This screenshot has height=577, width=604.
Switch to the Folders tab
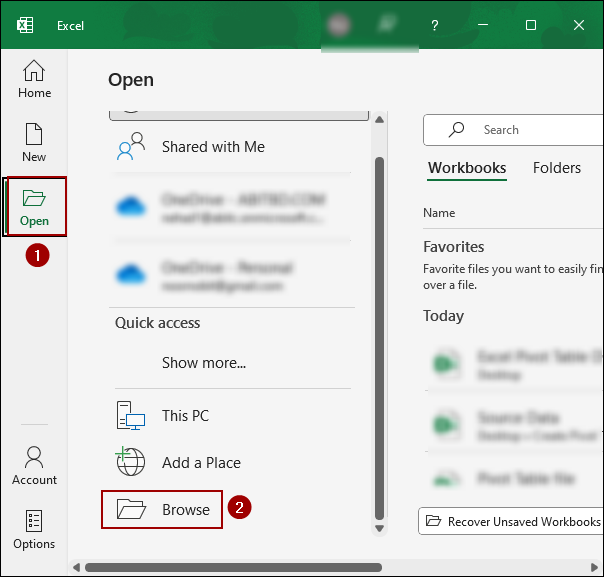pos(557,169)
